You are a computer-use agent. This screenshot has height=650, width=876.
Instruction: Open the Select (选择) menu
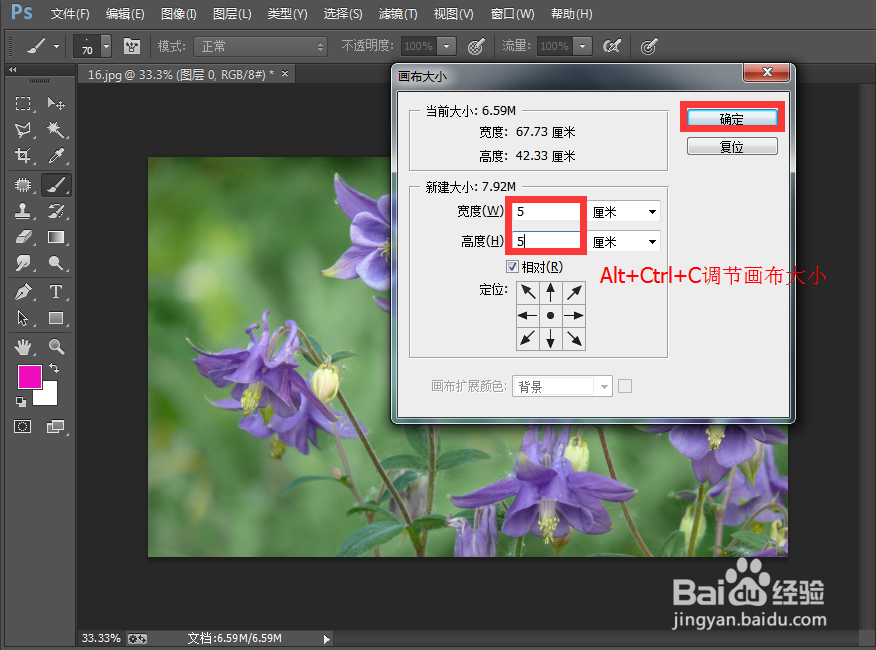tap(342, 14)
